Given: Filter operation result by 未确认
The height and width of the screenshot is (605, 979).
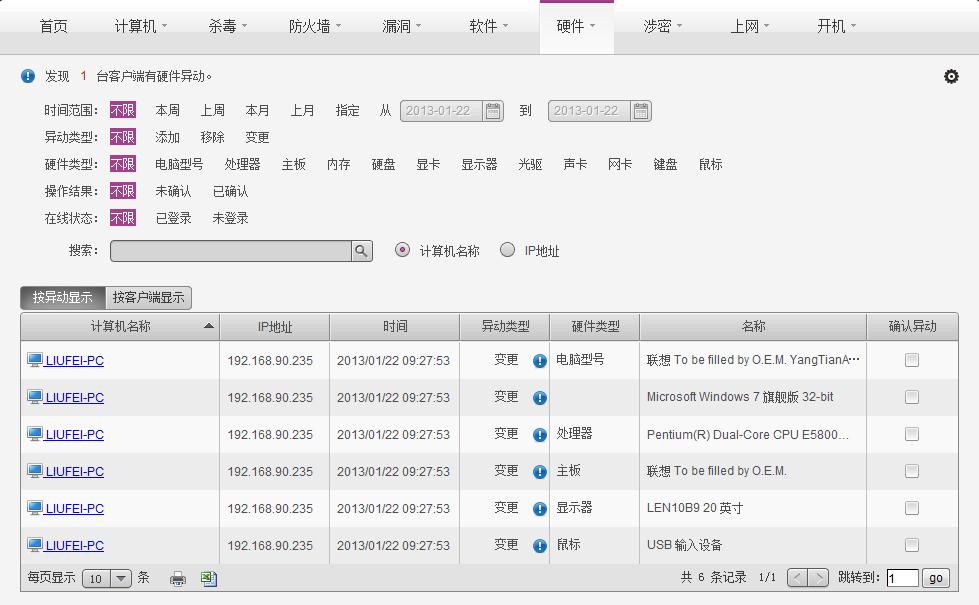Looking at the screenshot, I should click(x=173, y=191).
